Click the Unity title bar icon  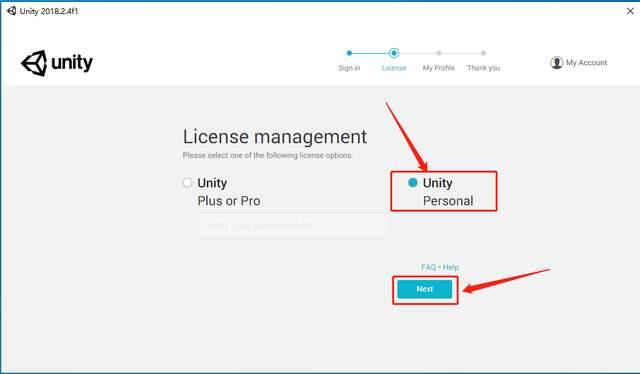(11, 11)
